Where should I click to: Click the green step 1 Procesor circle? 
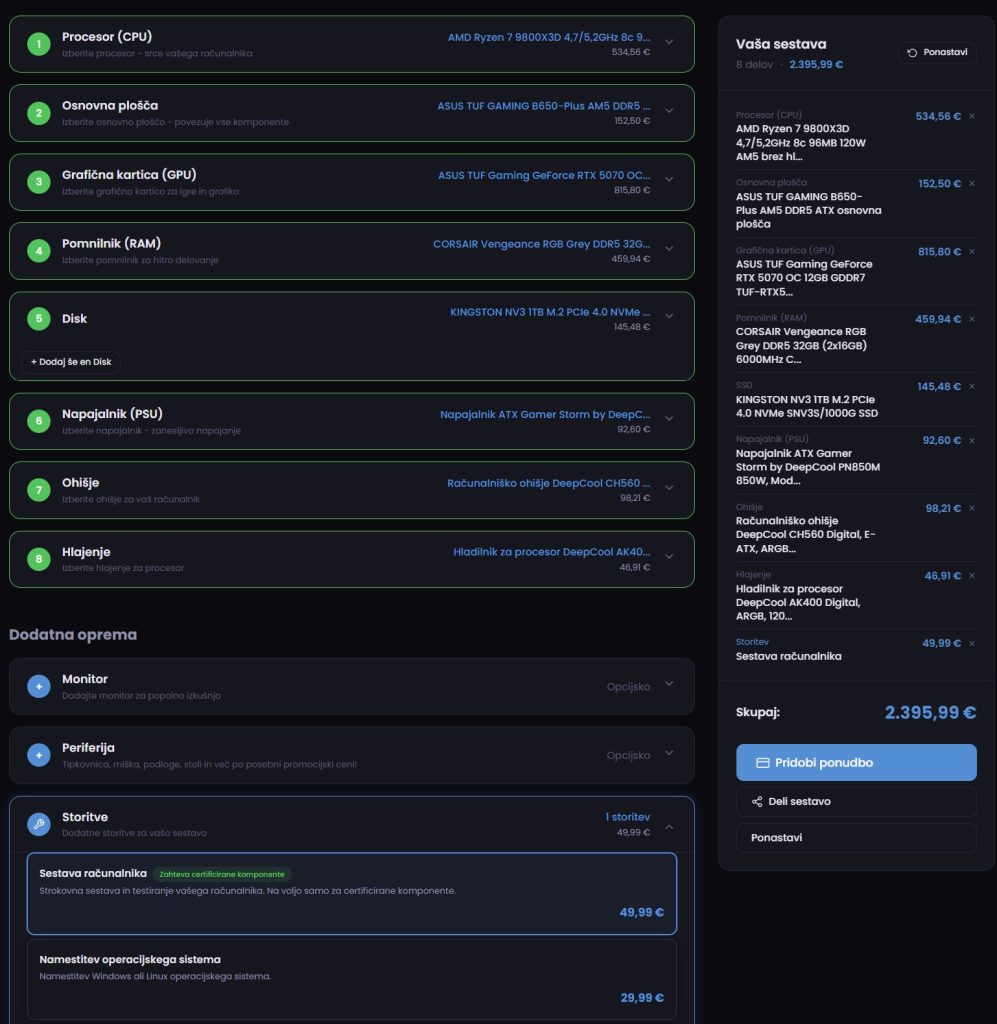pos(39,44)
